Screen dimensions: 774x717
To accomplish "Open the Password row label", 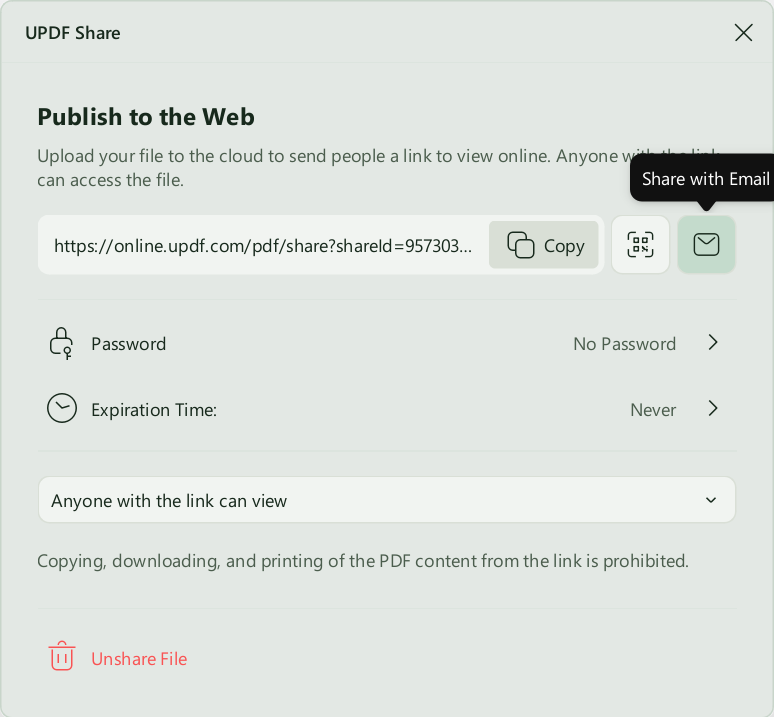I will (x=128, y=344).
